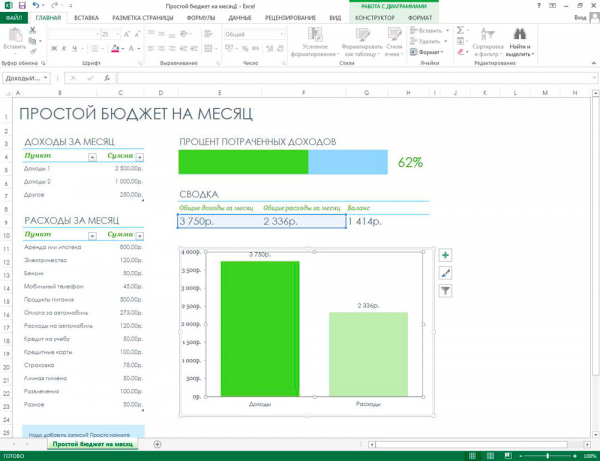Click the Copy icon in clipboard group
Image resolution: width=600 pixels, height=461 pixels.
click(x=33, y=41)
